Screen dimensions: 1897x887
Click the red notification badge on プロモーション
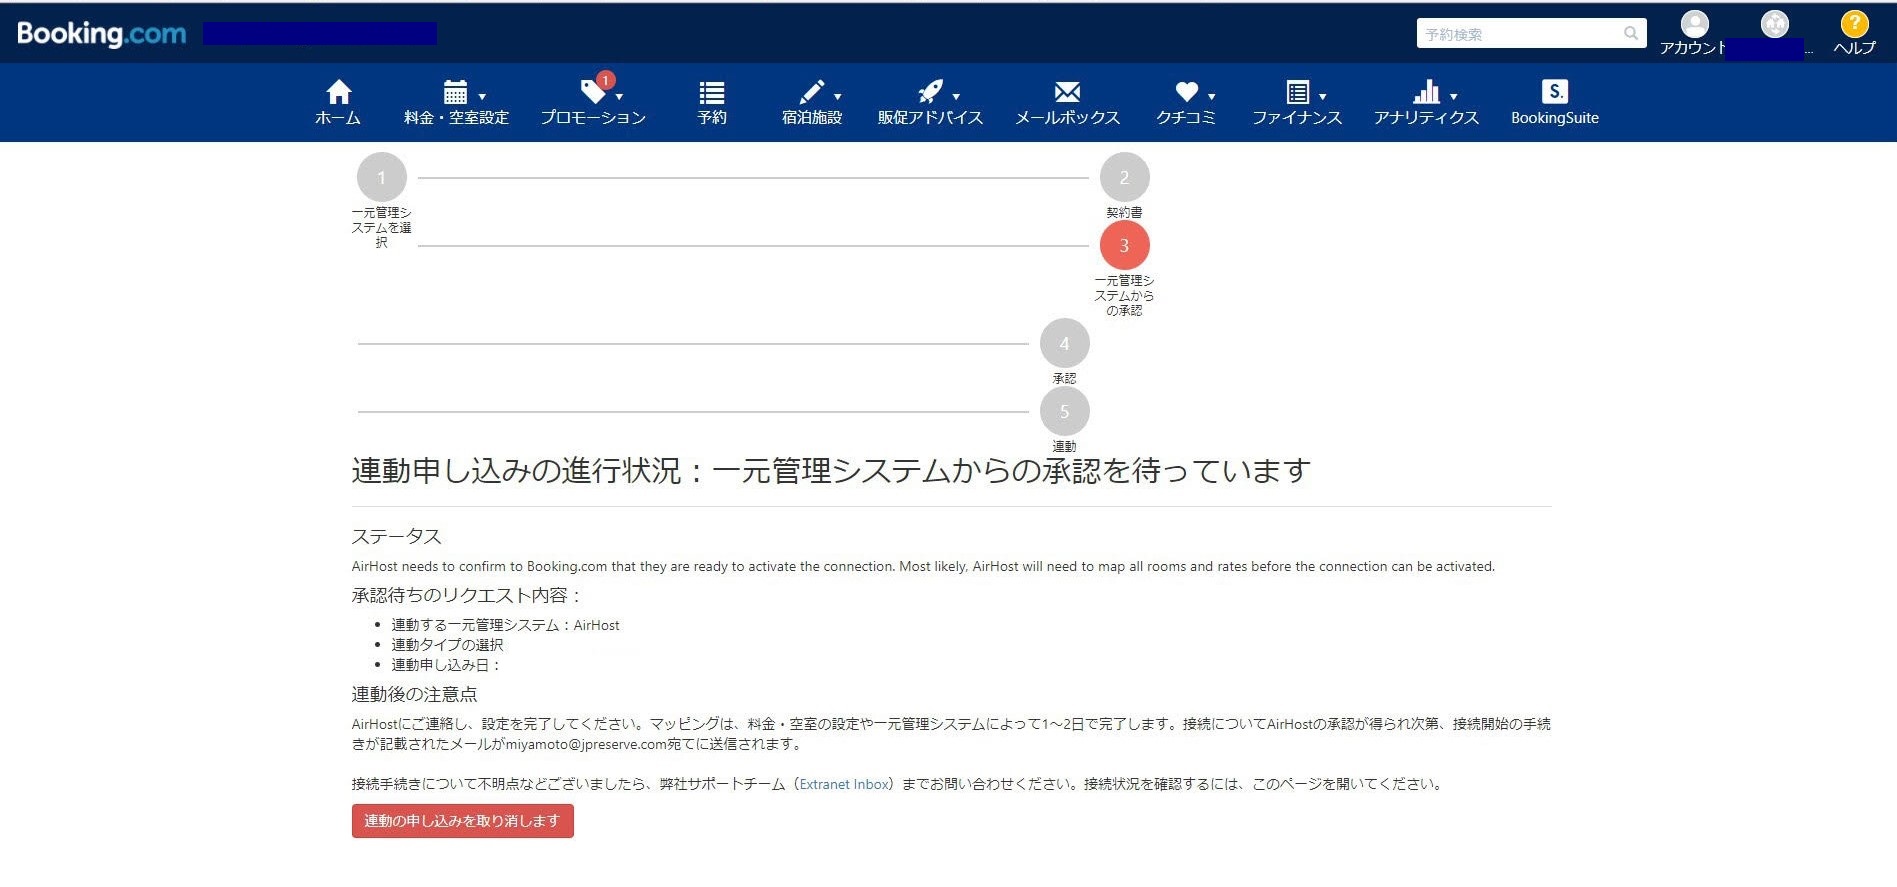click(605, 80)
